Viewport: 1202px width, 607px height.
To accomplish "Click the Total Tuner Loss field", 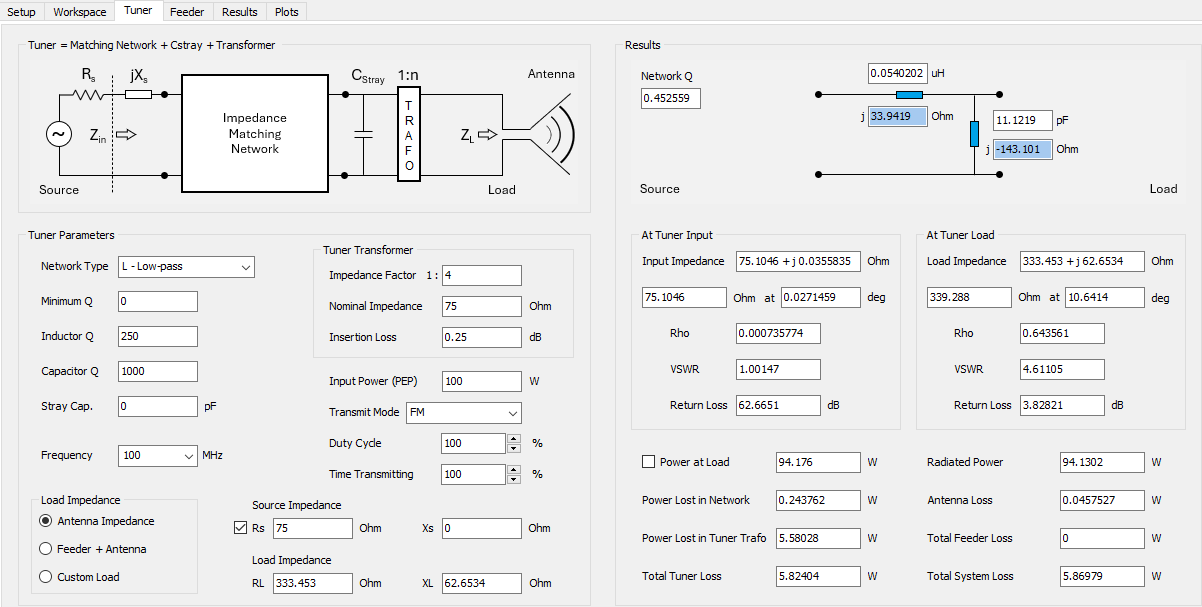I will (x=818, y=577).
